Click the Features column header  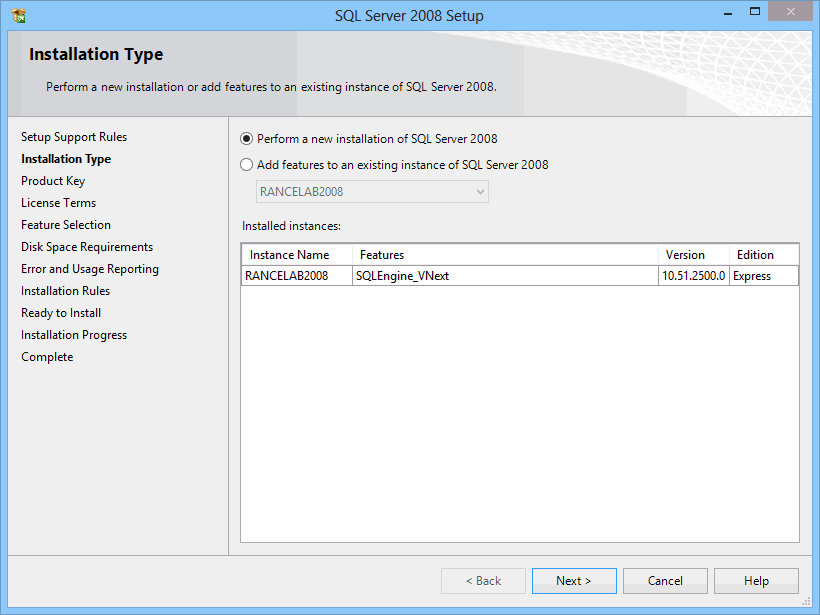coord(505,255)
